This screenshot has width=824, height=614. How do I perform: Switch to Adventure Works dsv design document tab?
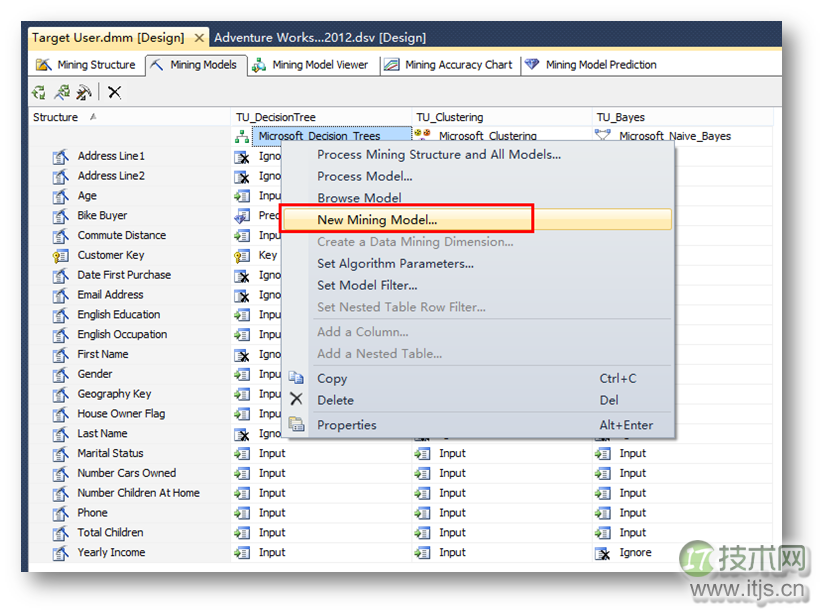coord(319,38)
